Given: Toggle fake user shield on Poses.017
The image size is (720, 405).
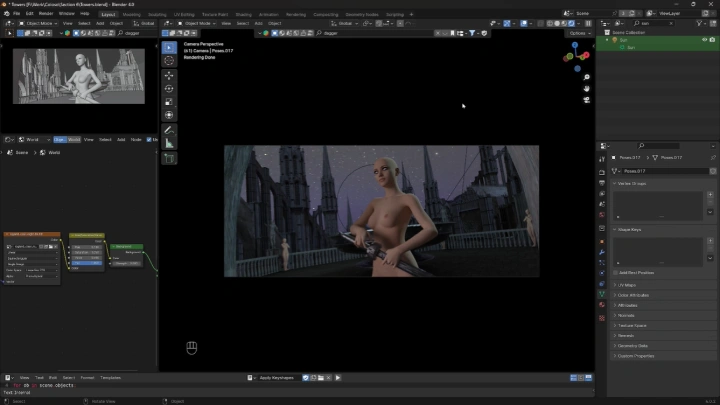Looking at the screenshot, I should click(713, 171).
